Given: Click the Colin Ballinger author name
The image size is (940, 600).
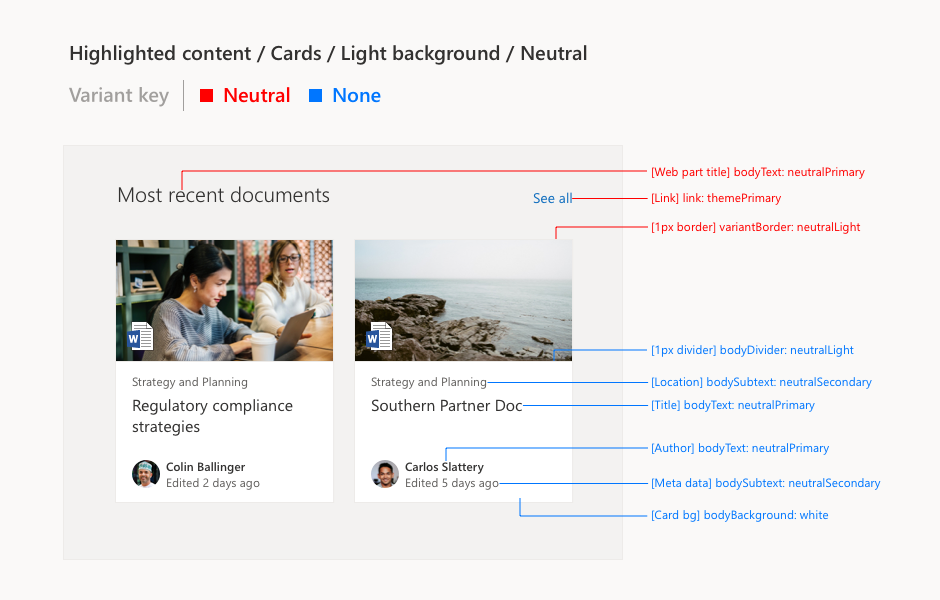Looking at the screenshot, I should 206,467.
